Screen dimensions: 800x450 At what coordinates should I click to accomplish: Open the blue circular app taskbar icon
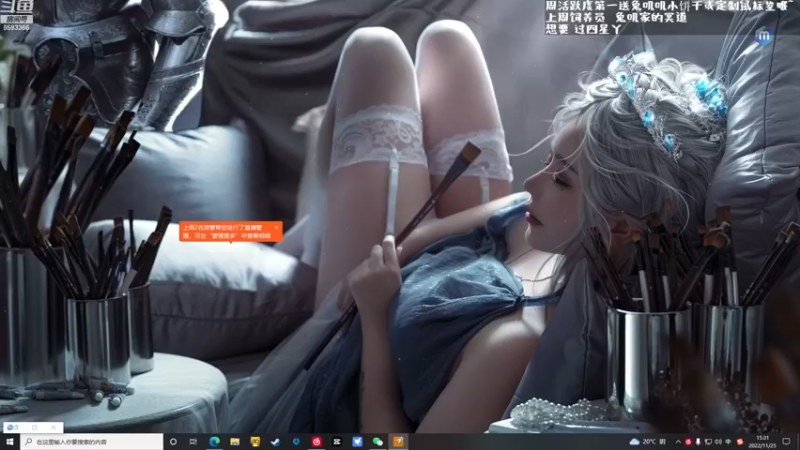point(296,441)
